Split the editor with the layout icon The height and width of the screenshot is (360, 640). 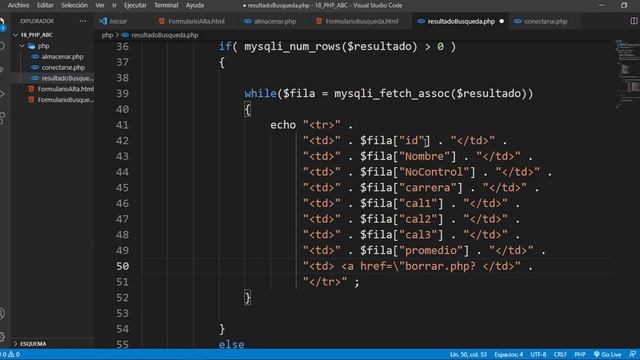coord(634,21)
